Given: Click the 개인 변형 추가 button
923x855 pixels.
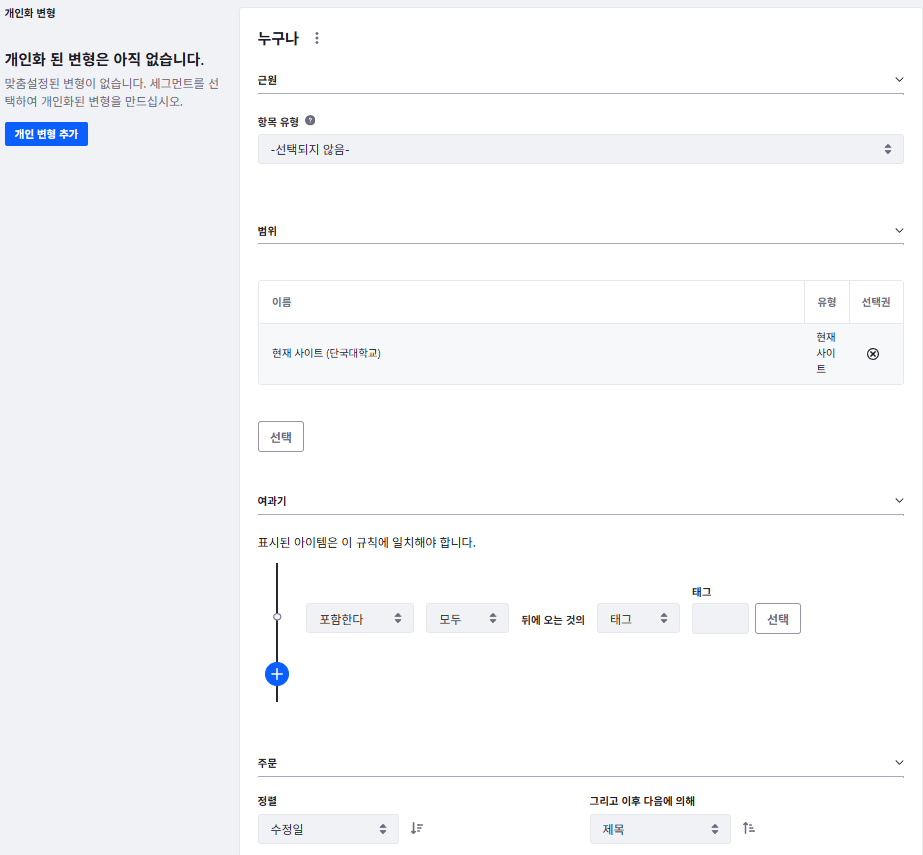Looking at the screenshot, I should 46,134.
